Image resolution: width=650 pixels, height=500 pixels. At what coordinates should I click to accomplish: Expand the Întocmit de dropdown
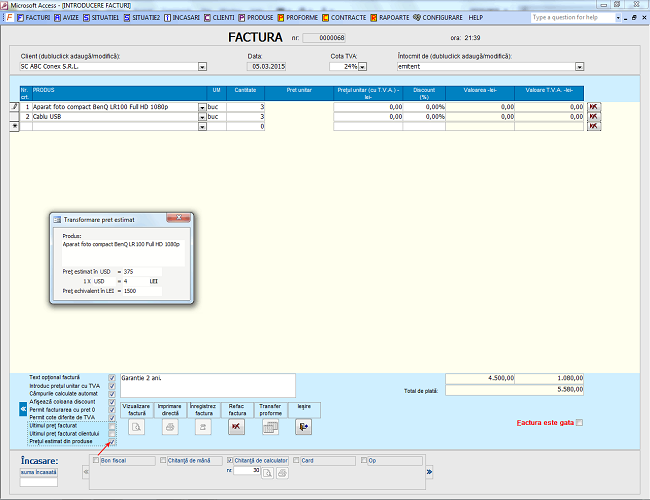point(580,67)
